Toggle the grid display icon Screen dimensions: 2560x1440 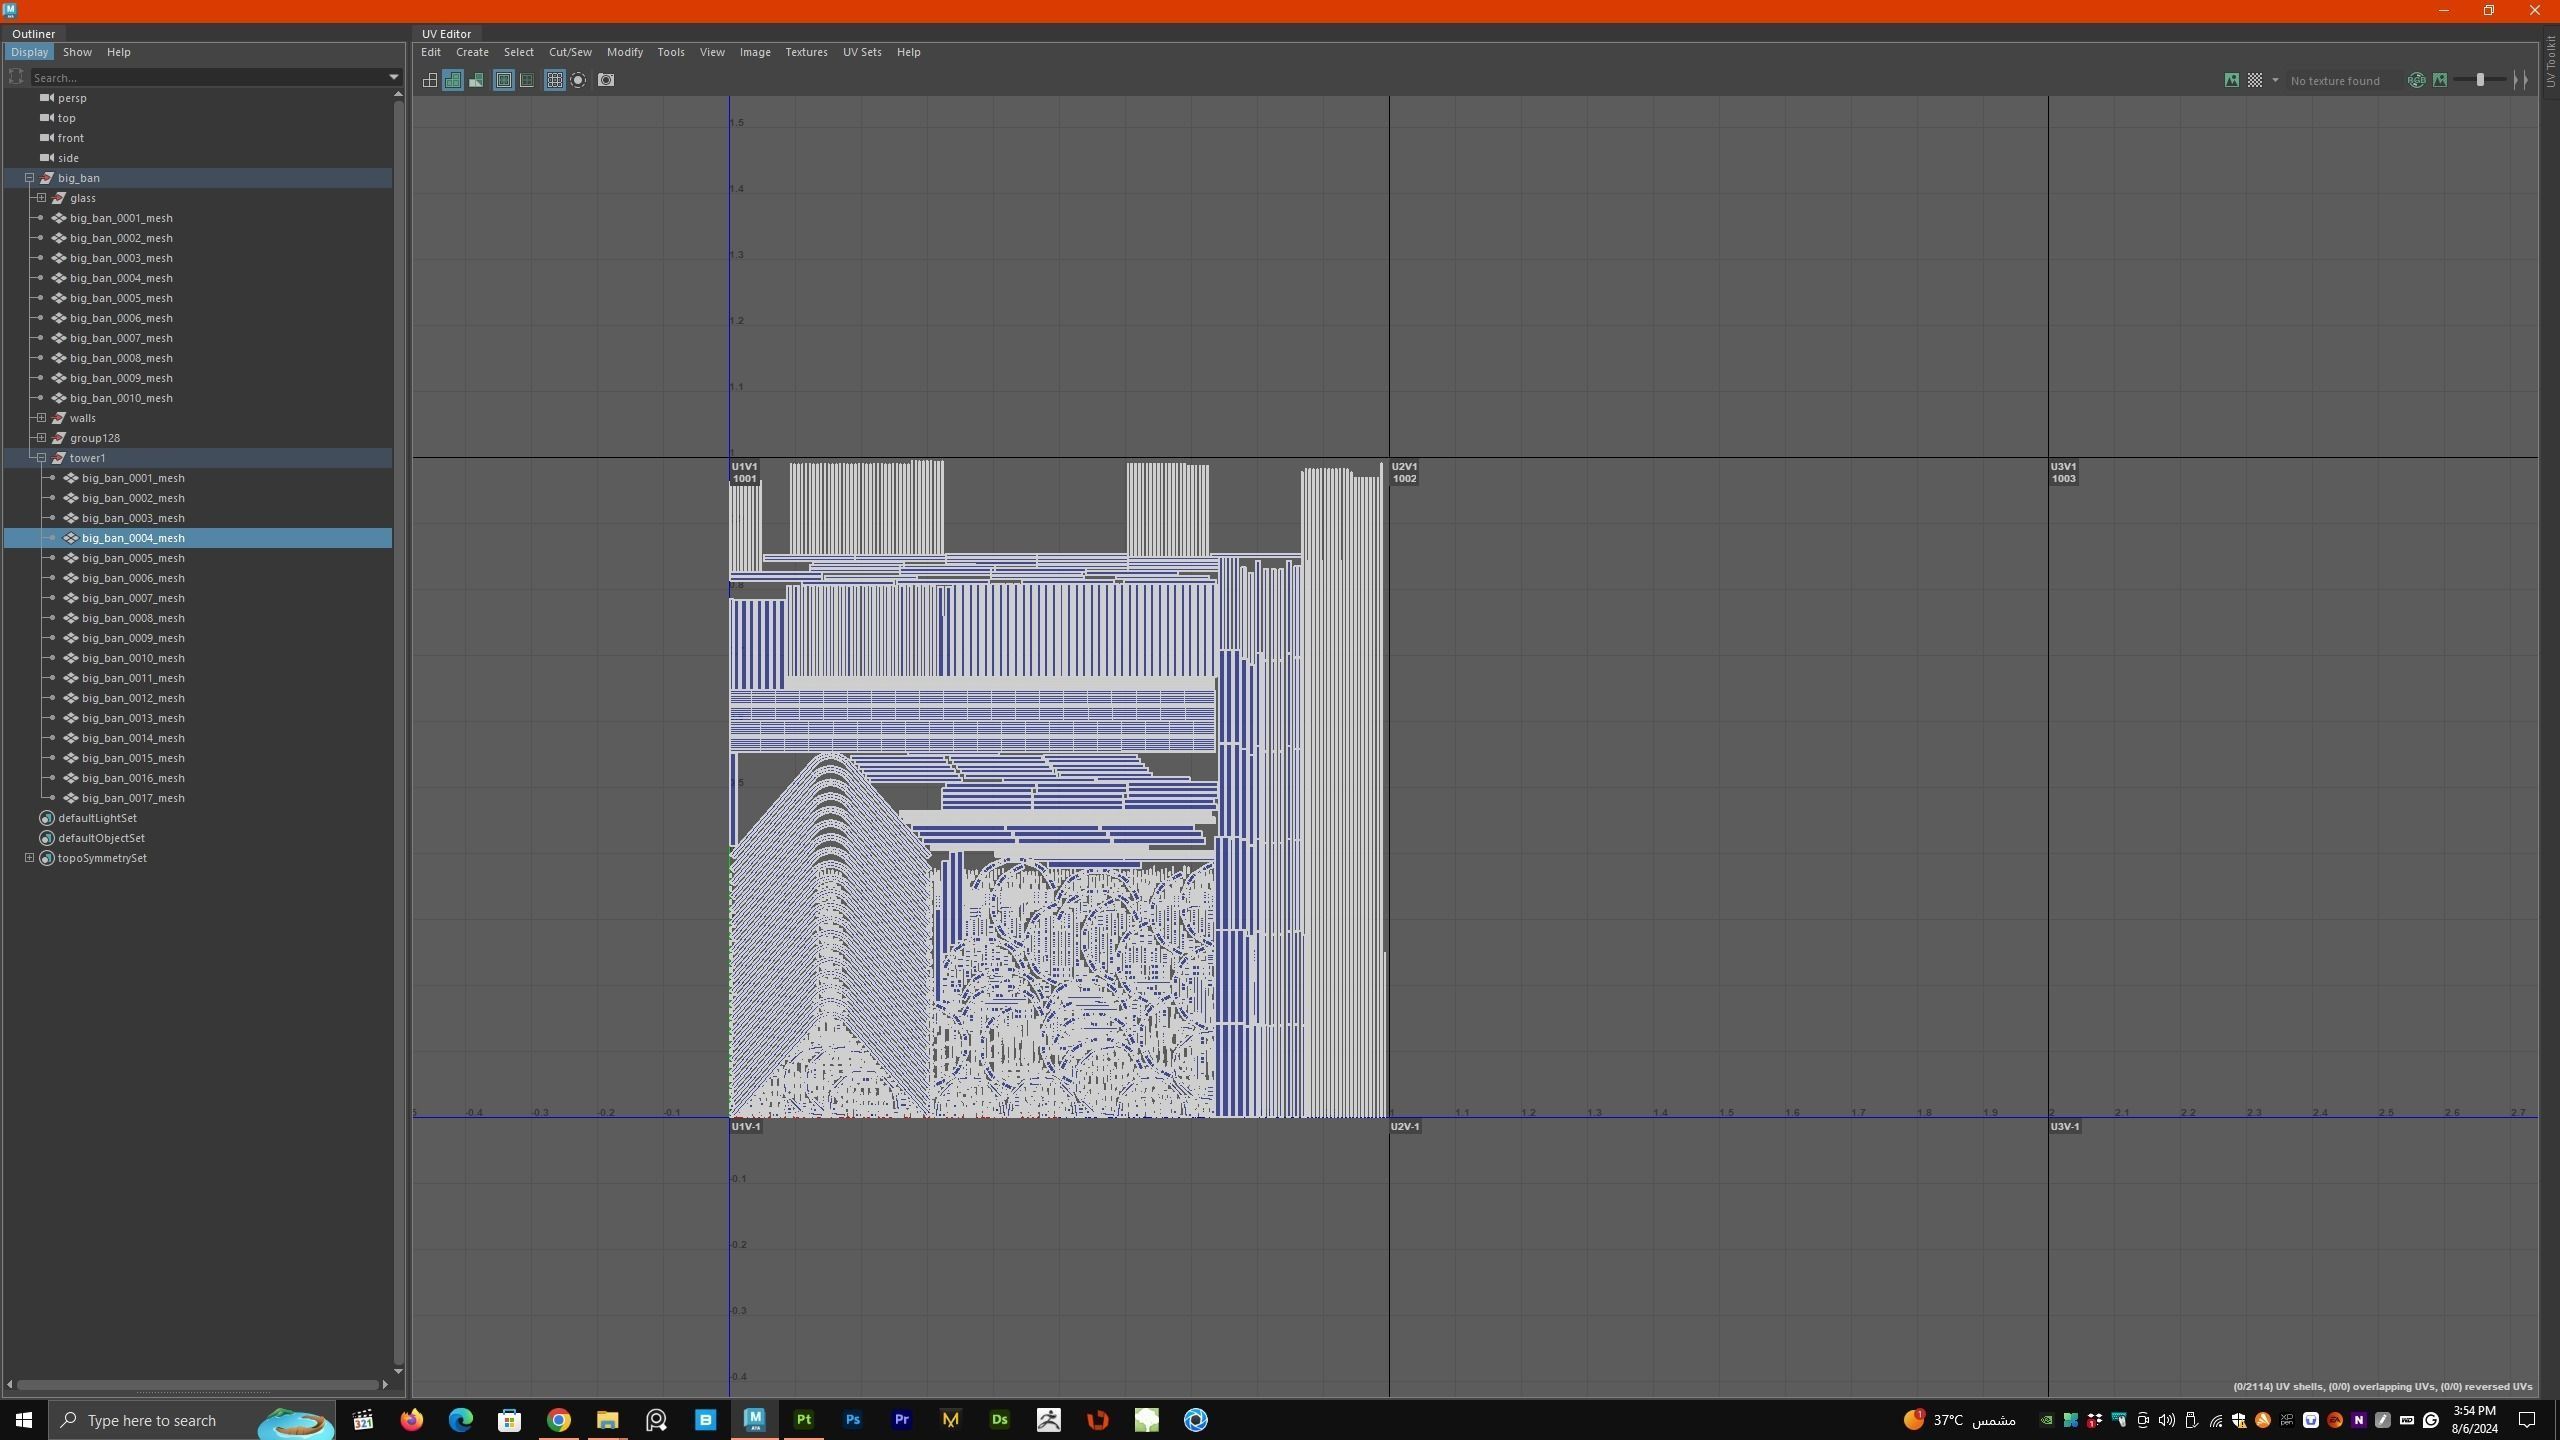pos(554,80)
